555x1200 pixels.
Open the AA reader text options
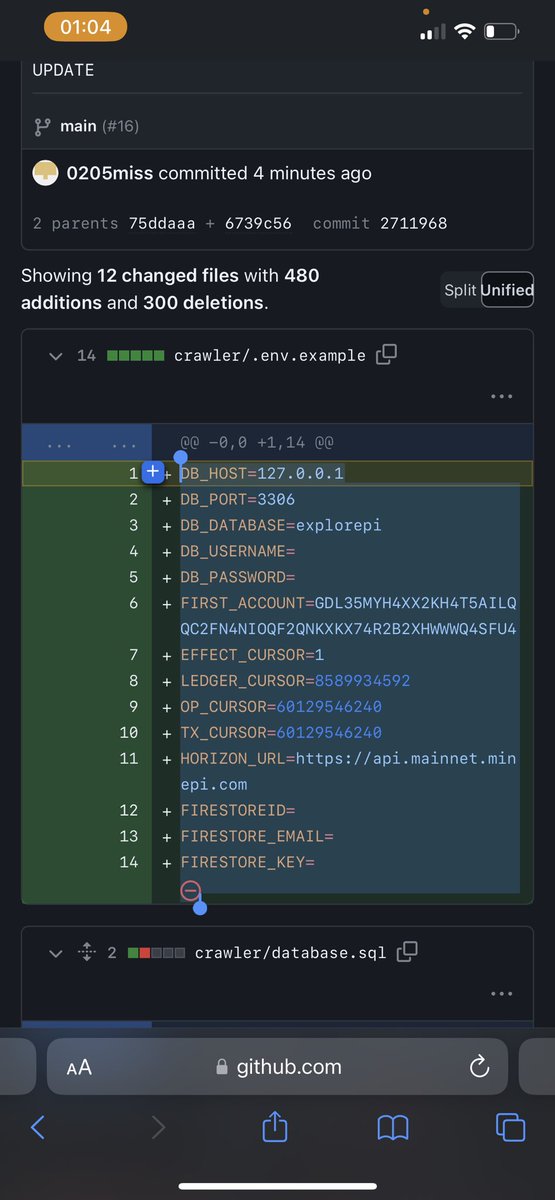click(79, 1068)
